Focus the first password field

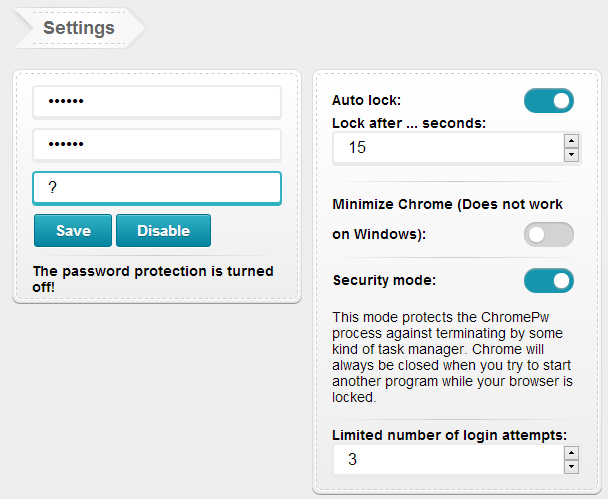pos(157,101)
